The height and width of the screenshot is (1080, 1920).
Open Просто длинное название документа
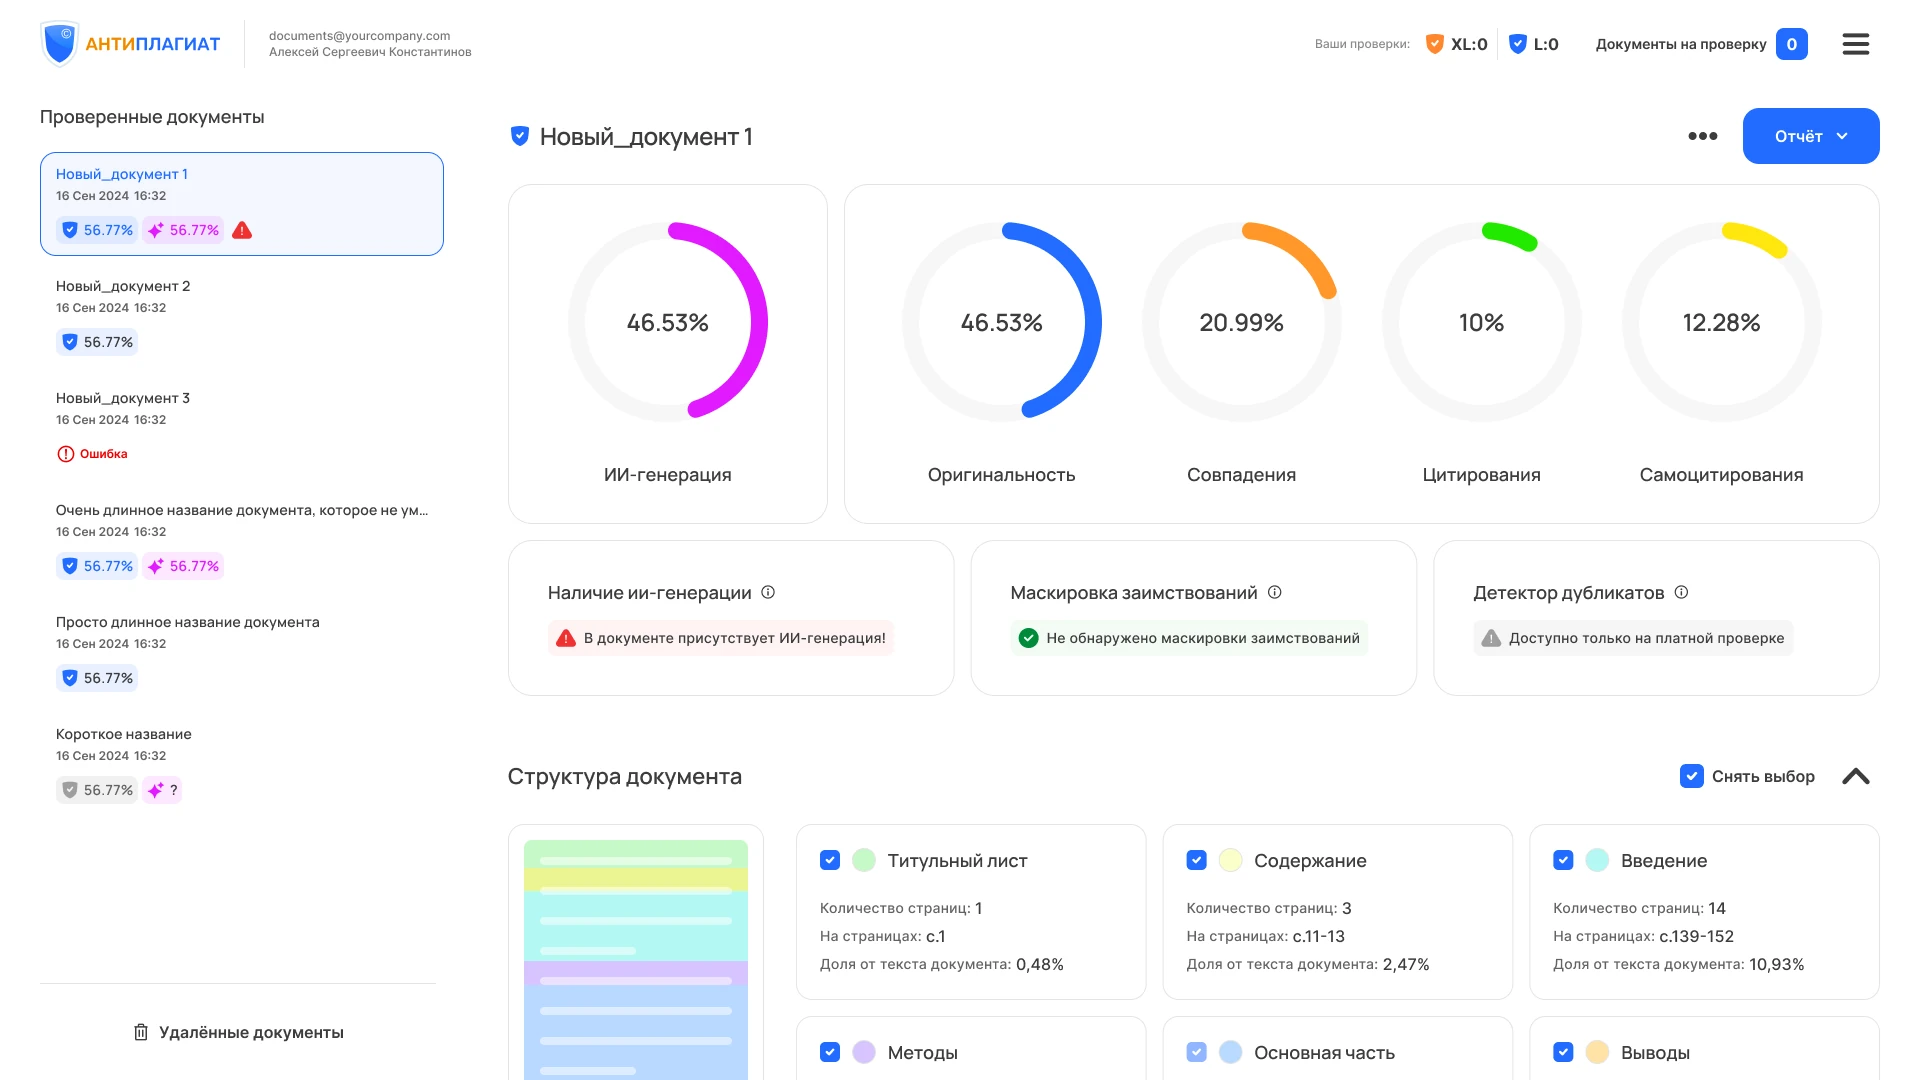coord(242,652)
